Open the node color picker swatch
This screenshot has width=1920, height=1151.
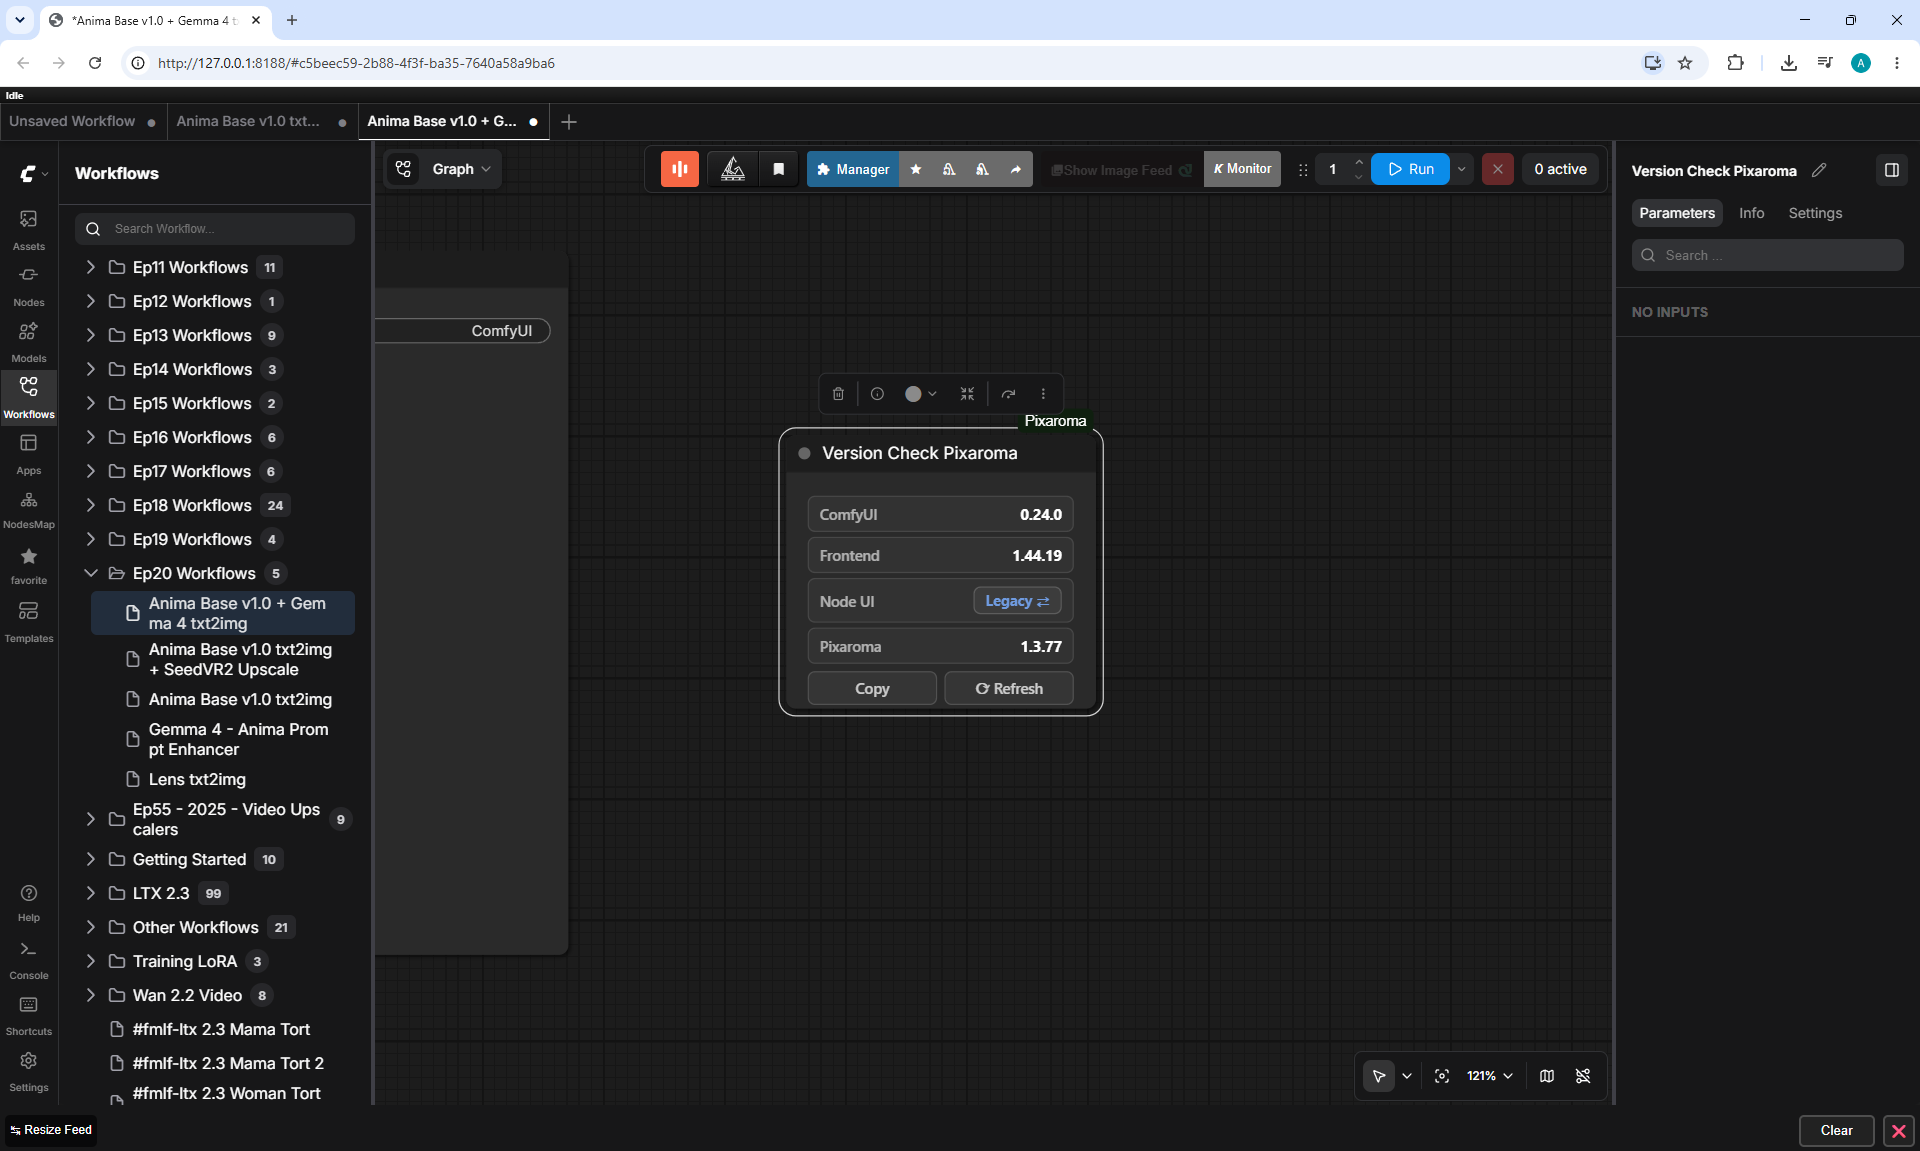coord(920,394)
